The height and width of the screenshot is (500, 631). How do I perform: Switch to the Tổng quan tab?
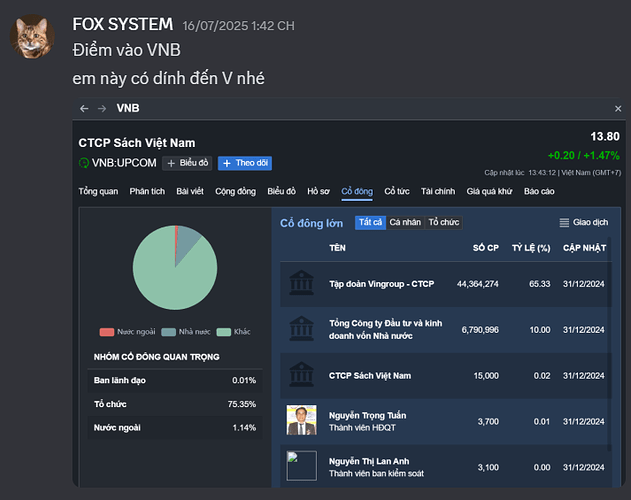click(x=98, y=191)
